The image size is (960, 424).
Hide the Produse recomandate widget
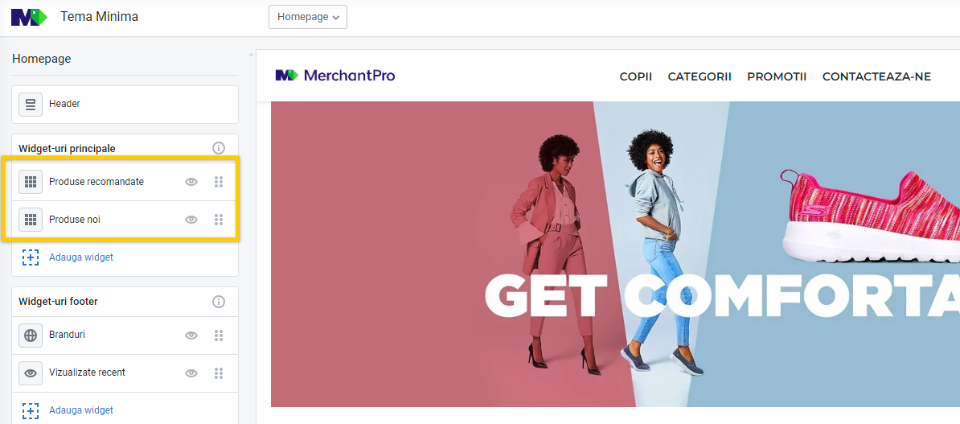coord(192,182)
